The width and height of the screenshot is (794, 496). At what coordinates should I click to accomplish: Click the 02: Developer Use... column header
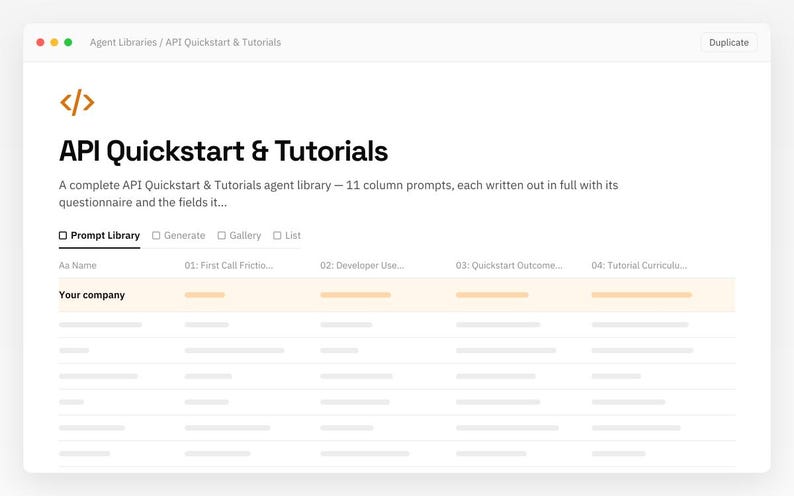tap(362, 265)
